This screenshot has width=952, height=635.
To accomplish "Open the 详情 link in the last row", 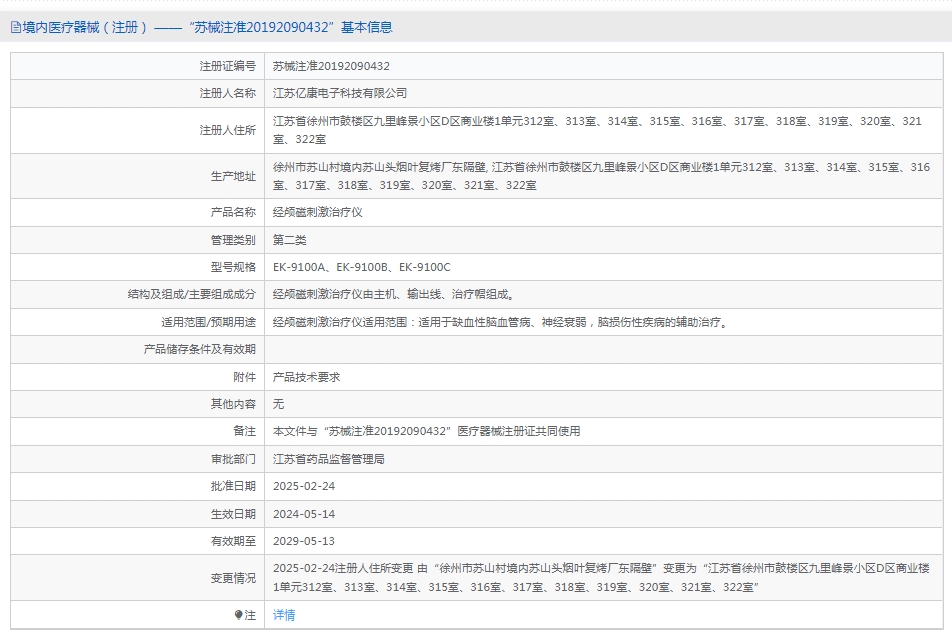I will [284, 615].
